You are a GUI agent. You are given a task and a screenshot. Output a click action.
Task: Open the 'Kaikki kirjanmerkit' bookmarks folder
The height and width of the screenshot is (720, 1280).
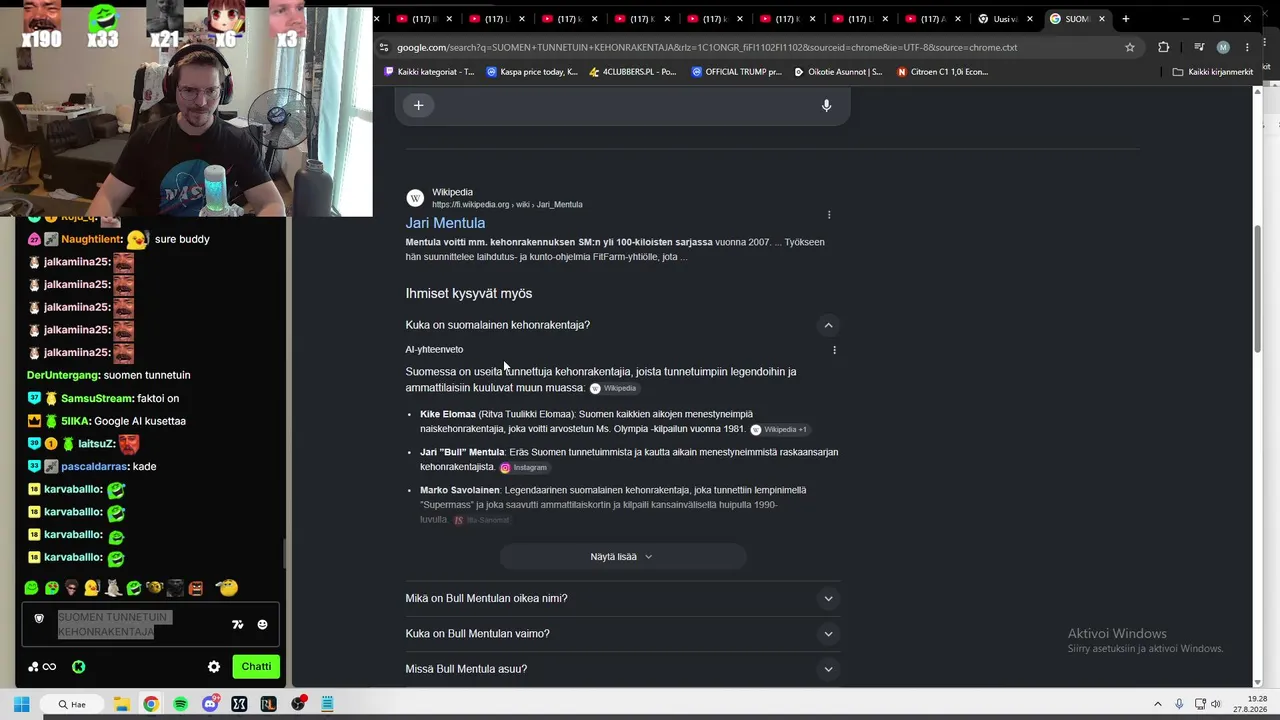point(1213,72)
